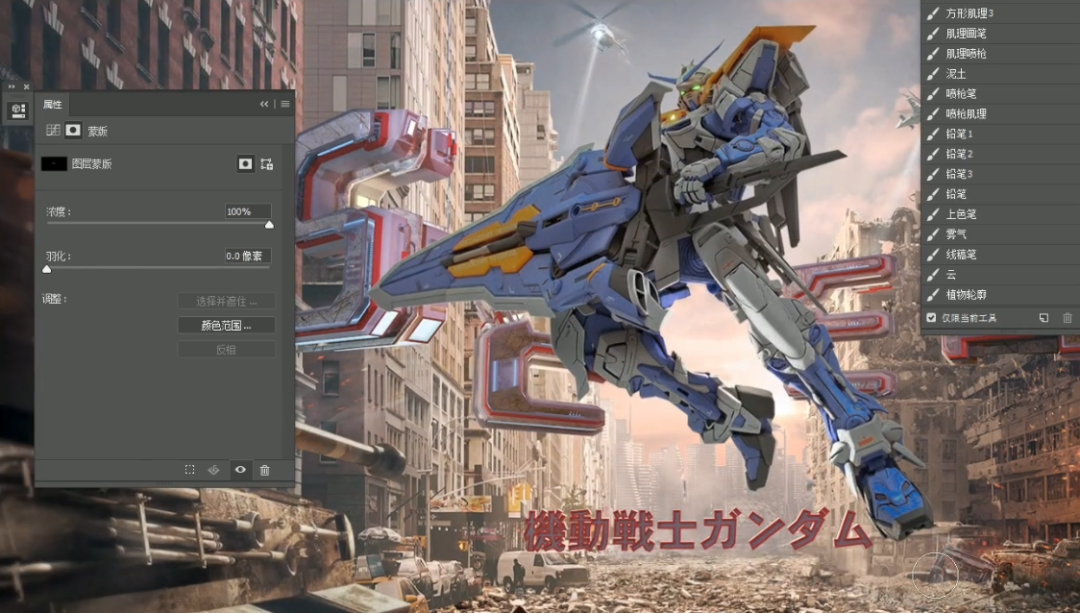Delete the mask with Properties trash icon
This screenshot has height=613, width=1080.
tap(264, 470)
